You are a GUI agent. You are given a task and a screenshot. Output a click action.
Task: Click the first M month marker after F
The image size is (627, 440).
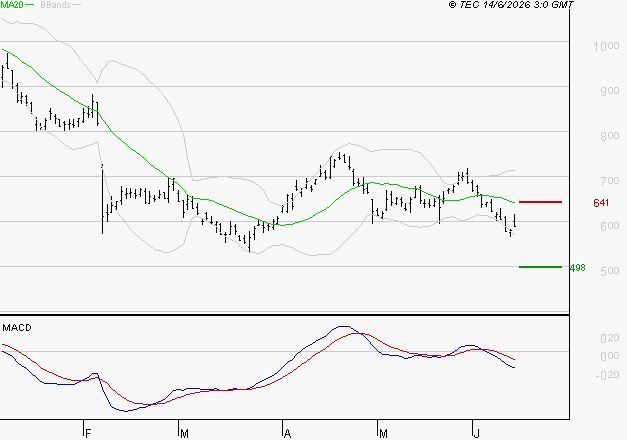point(184,434)
